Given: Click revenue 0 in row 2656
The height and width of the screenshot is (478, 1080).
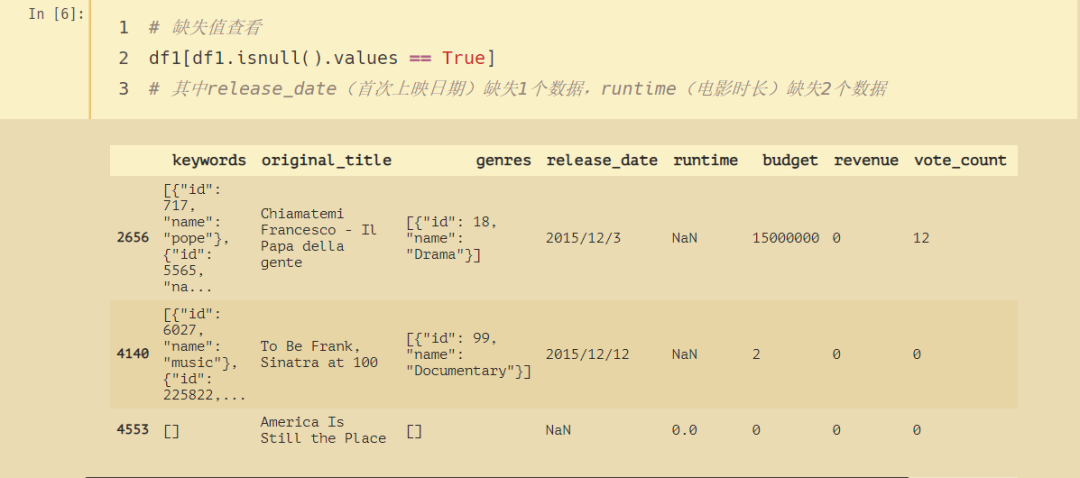Looking at the screenshot, I should point(837,238).
